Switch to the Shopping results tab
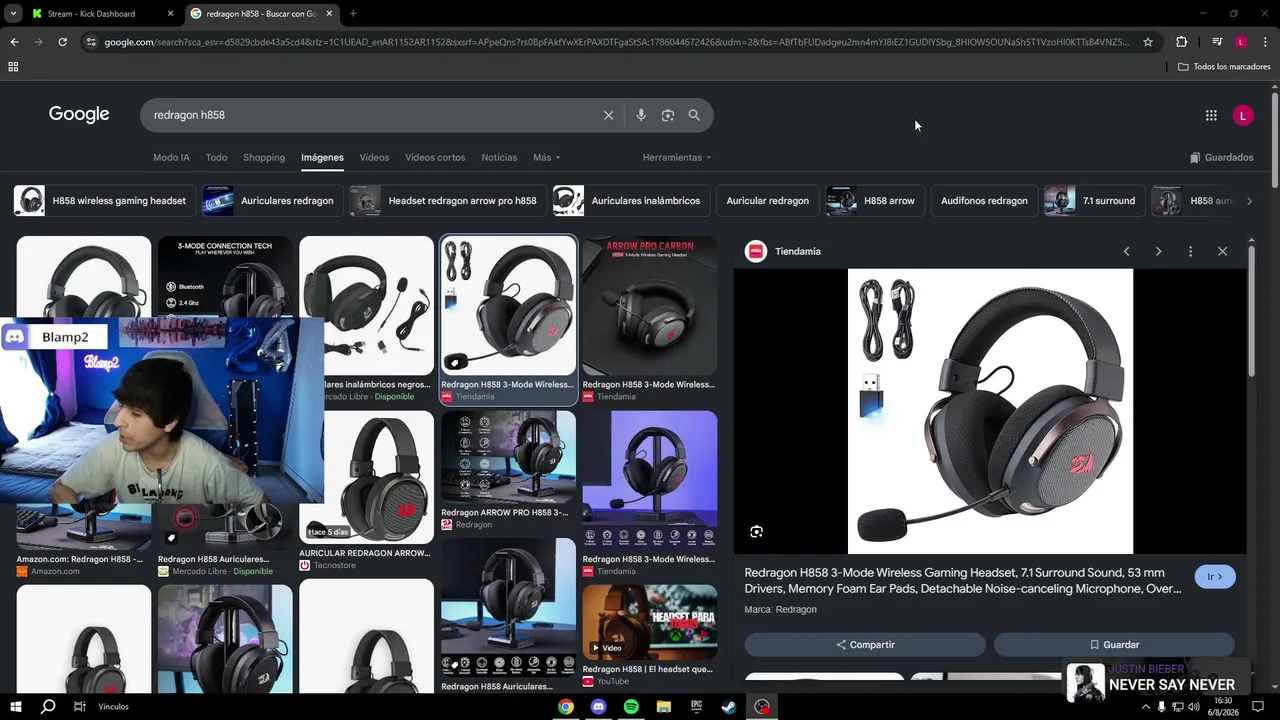Screen dimensions: 1280x720 point(264,157)
